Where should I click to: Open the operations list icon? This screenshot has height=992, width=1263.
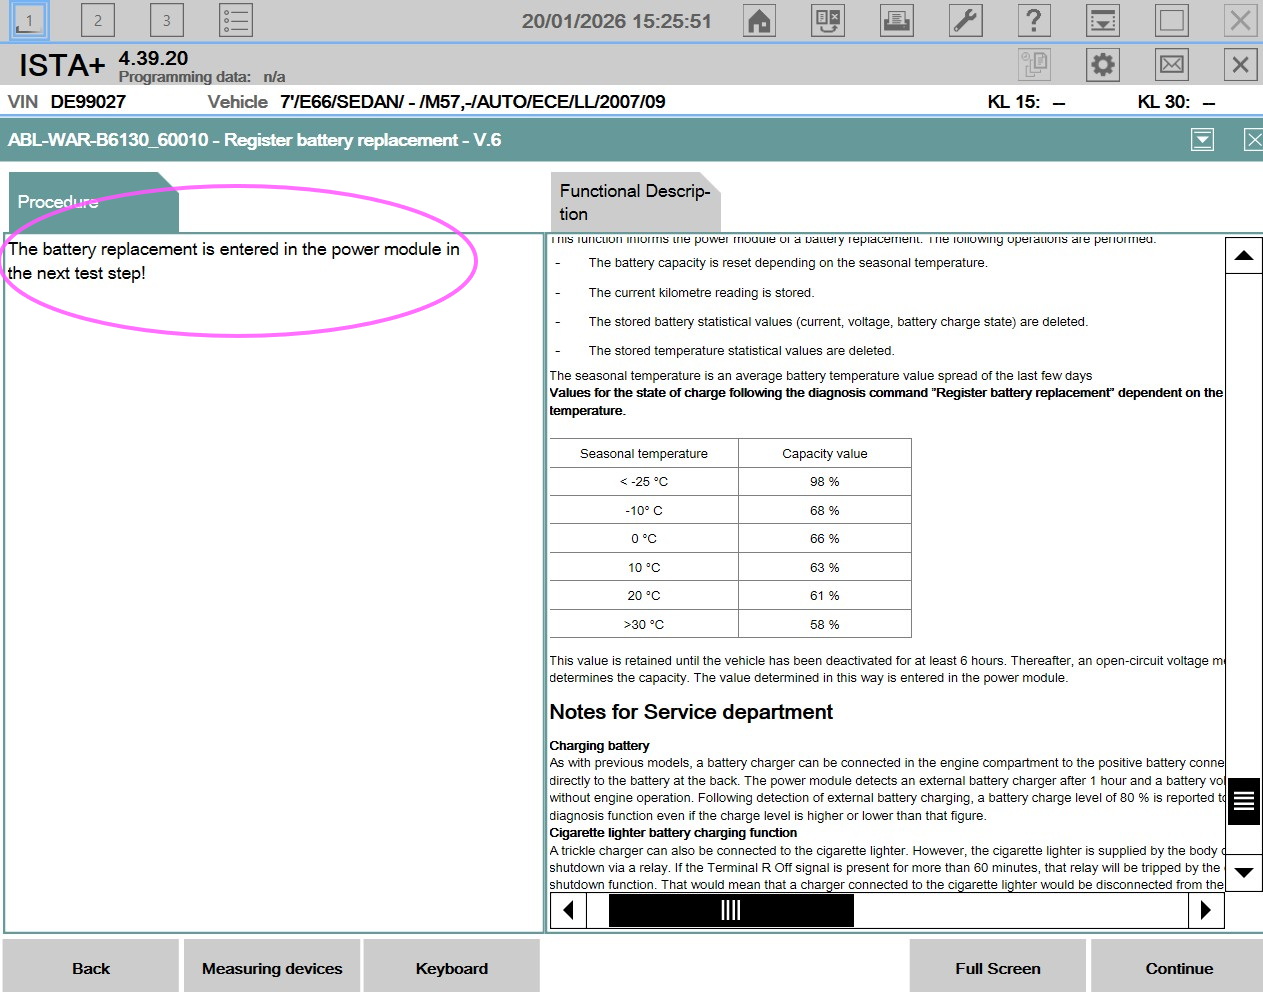tap(236, 21)
